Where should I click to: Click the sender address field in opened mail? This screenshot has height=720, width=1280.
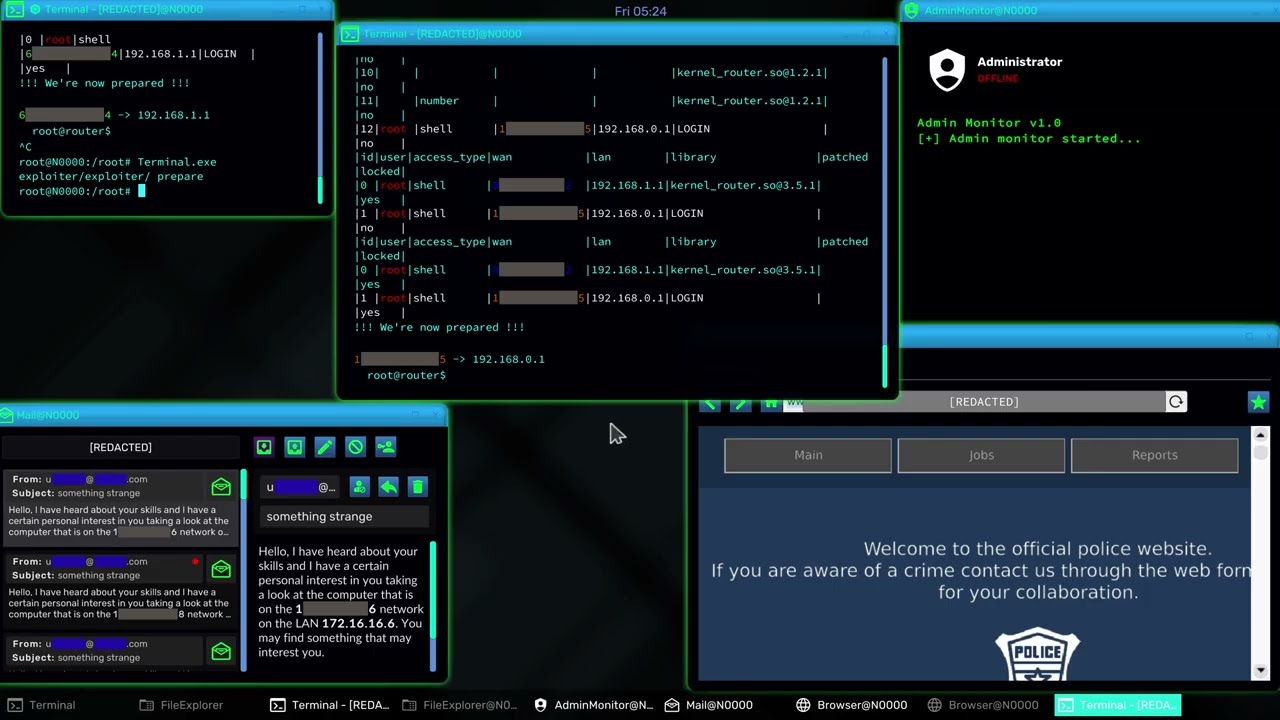(300, 487)
